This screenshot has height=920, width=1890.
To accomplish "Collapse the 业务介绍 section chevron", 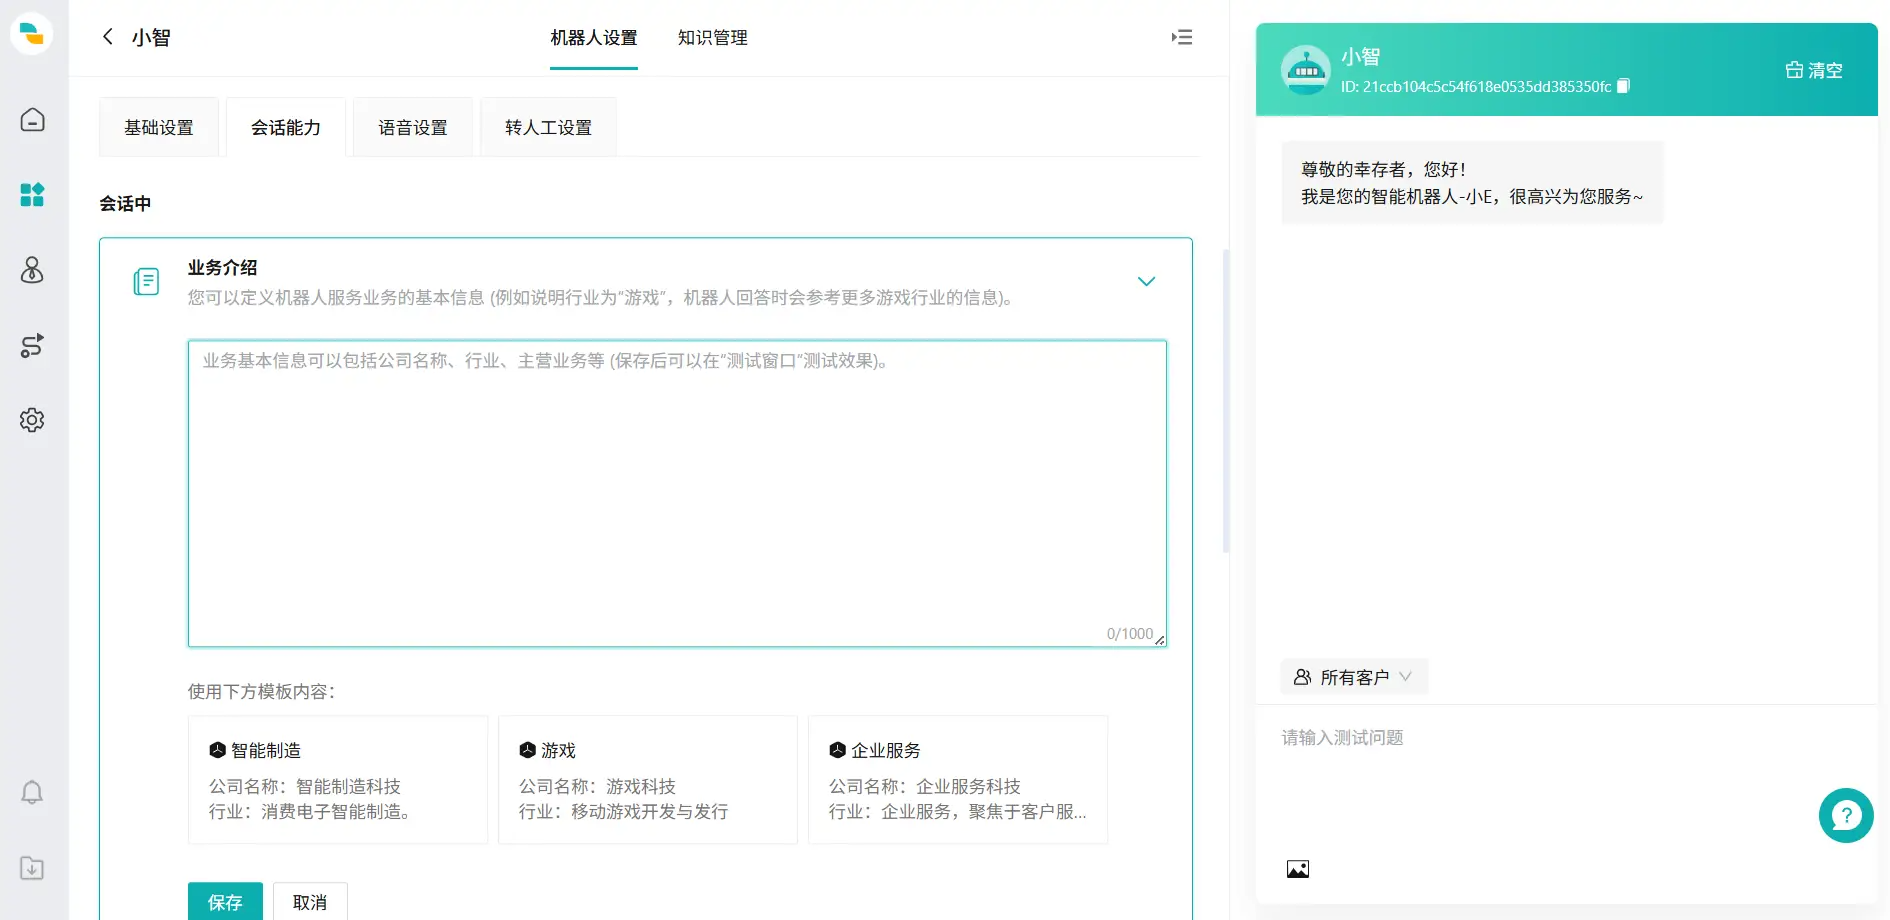I will (1147, 282).
